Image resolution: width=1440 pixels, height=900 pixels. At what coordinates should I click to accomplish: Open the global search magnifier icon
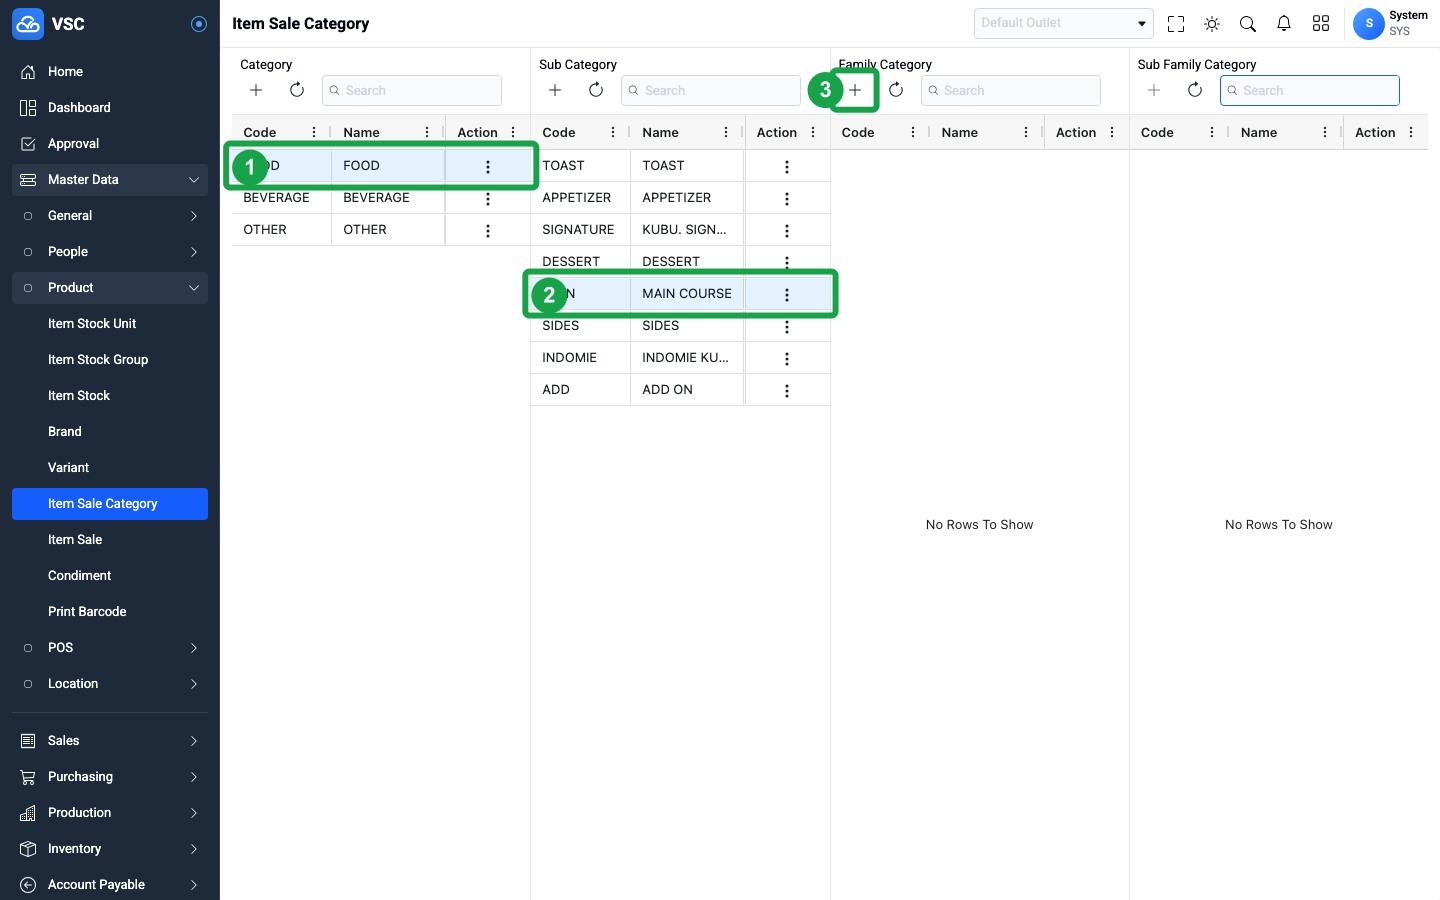pyautogui.click(x=1248, y=23)
